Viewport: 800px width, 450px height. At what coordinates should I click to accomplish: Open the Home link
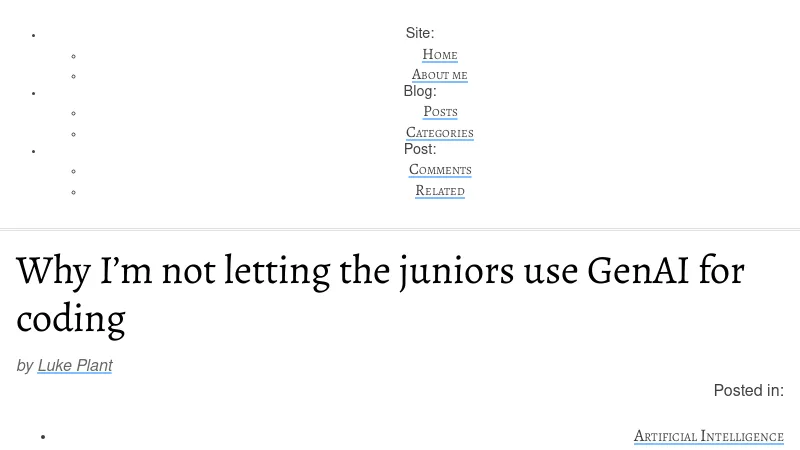coord(440,55)
